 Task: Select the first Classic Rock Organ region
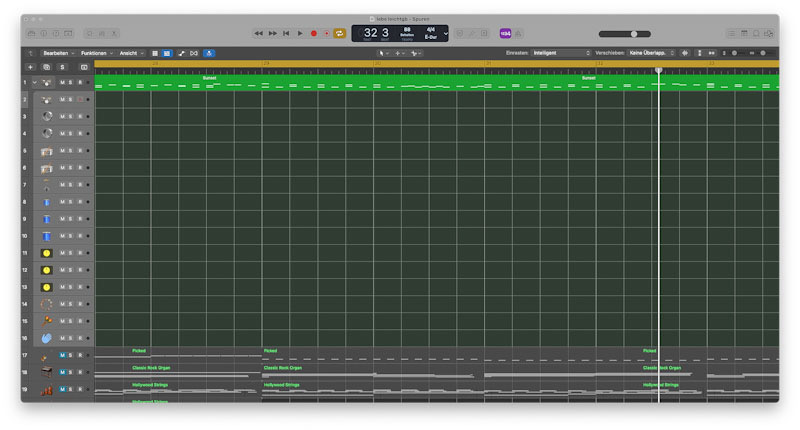click(178, 372)
